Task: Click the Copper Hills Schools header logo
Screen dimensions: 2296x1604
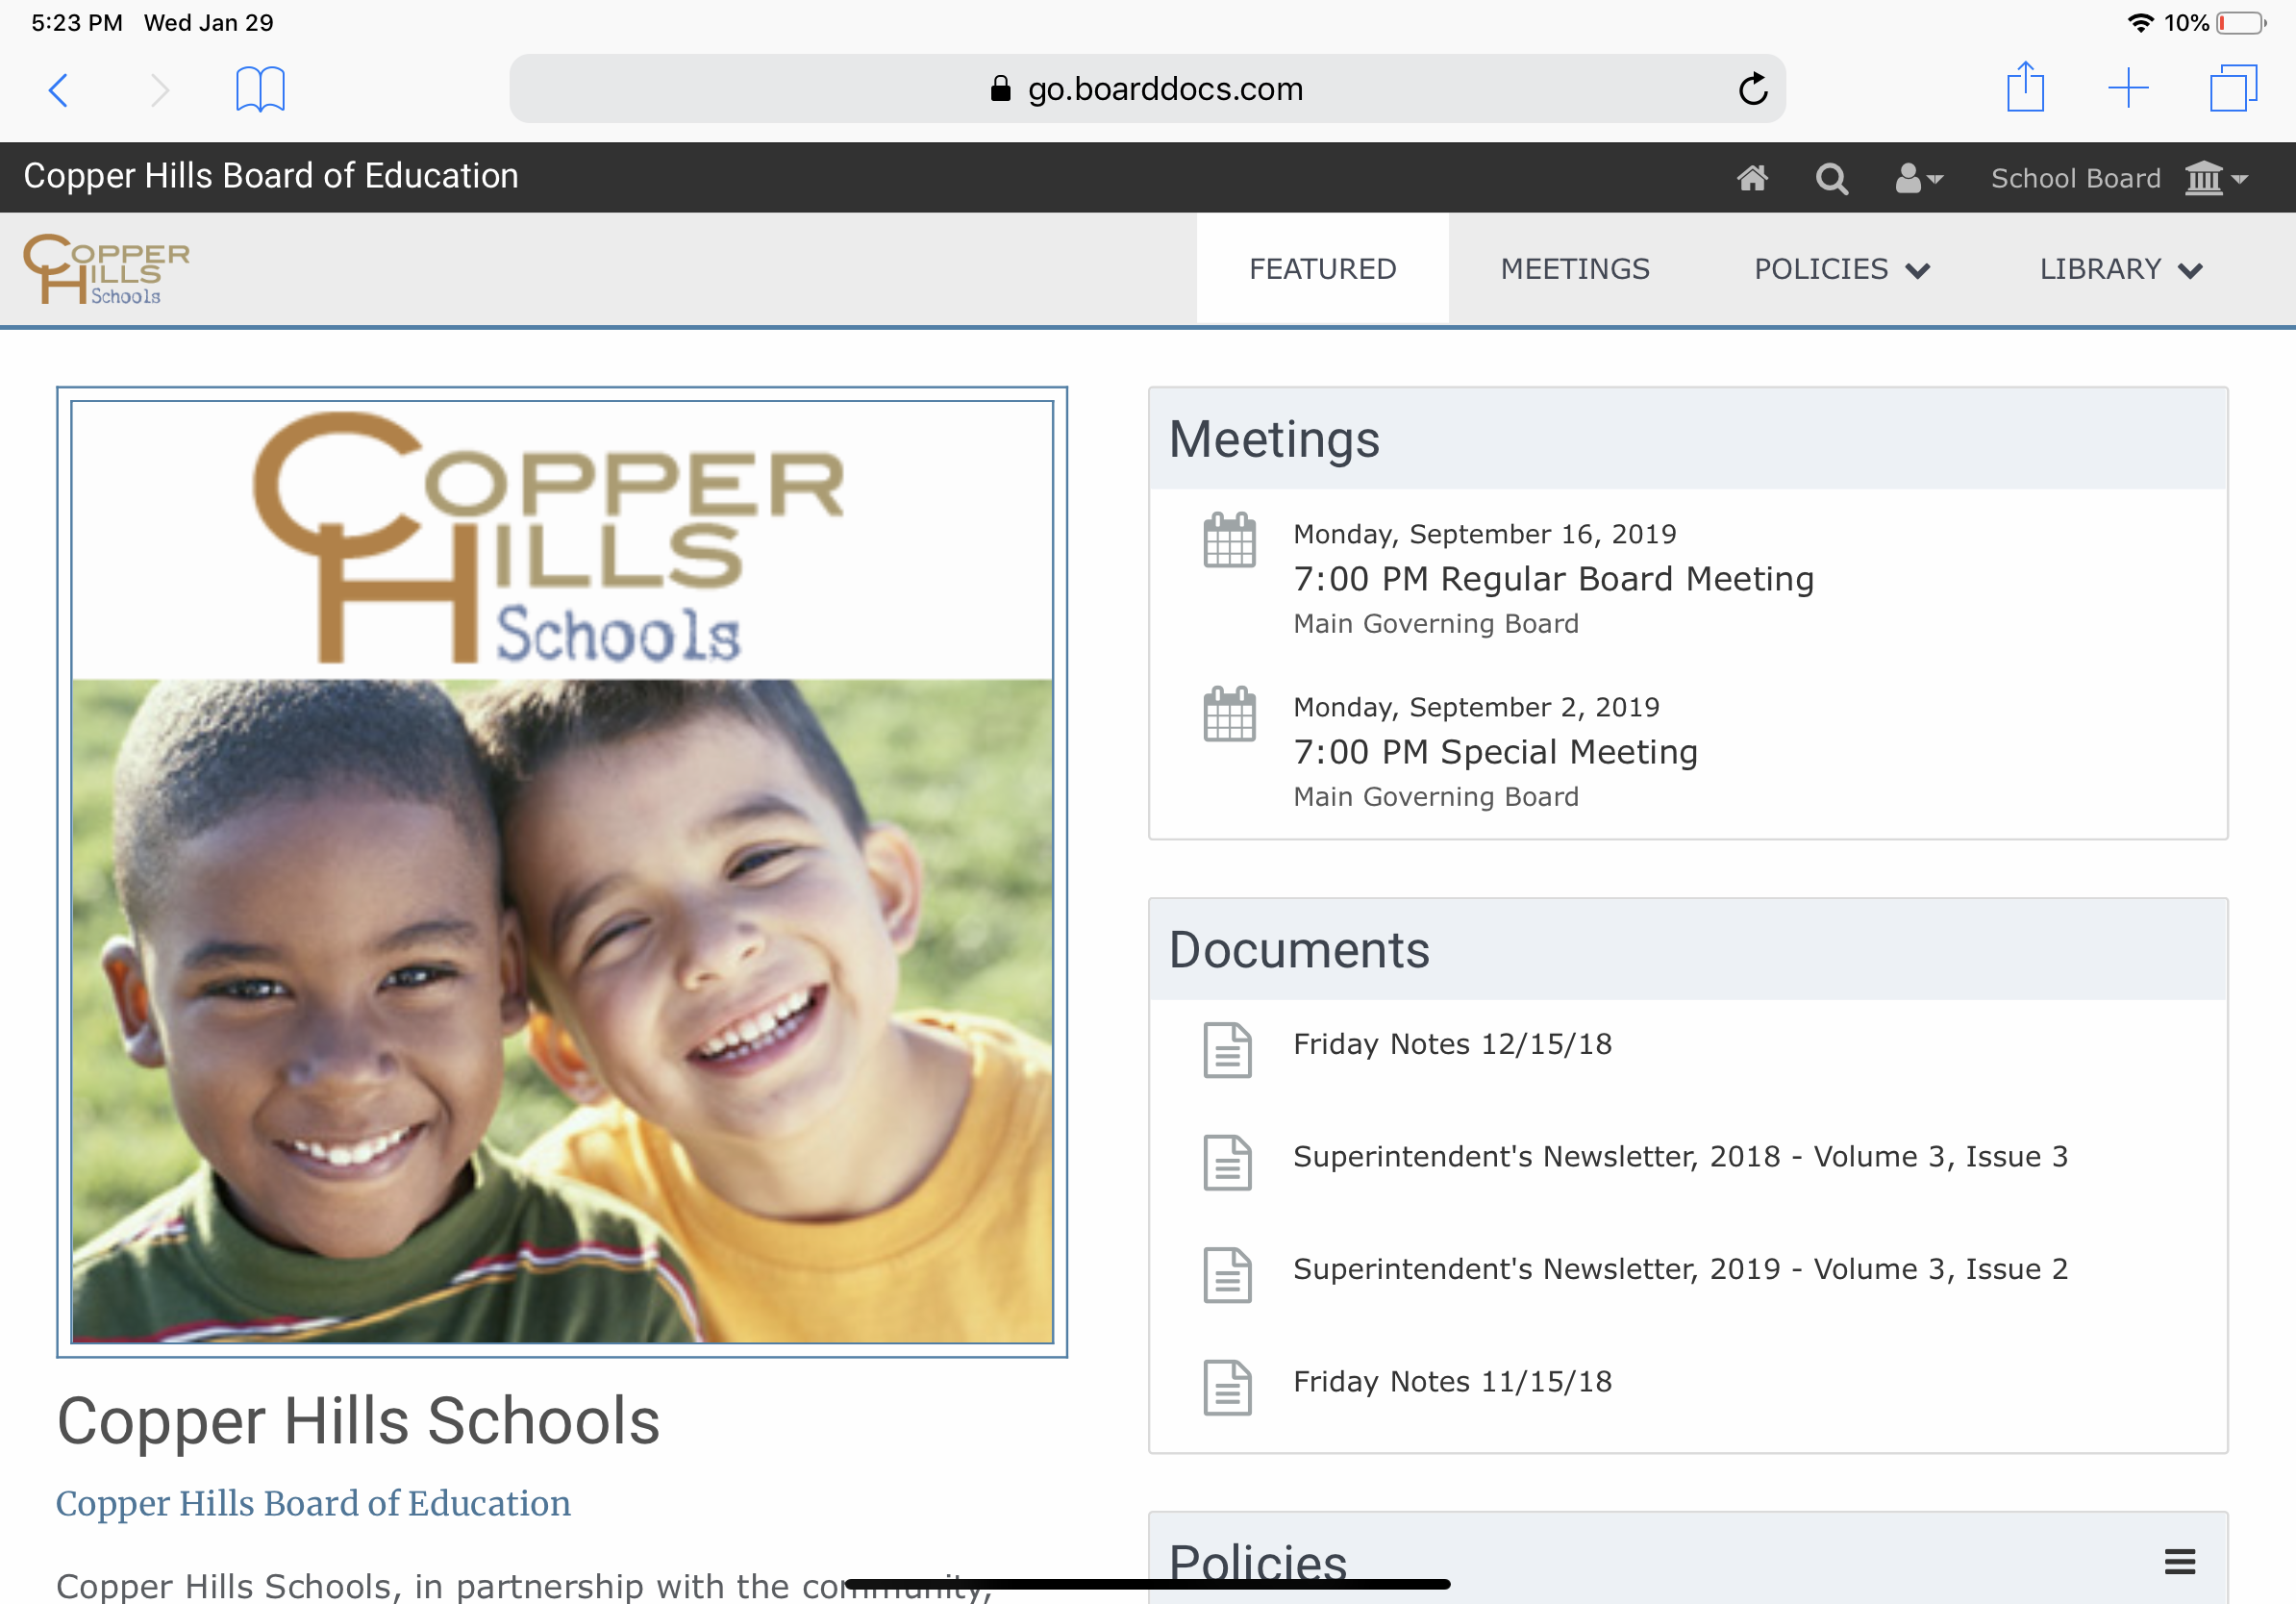Action: click(107, 269)
